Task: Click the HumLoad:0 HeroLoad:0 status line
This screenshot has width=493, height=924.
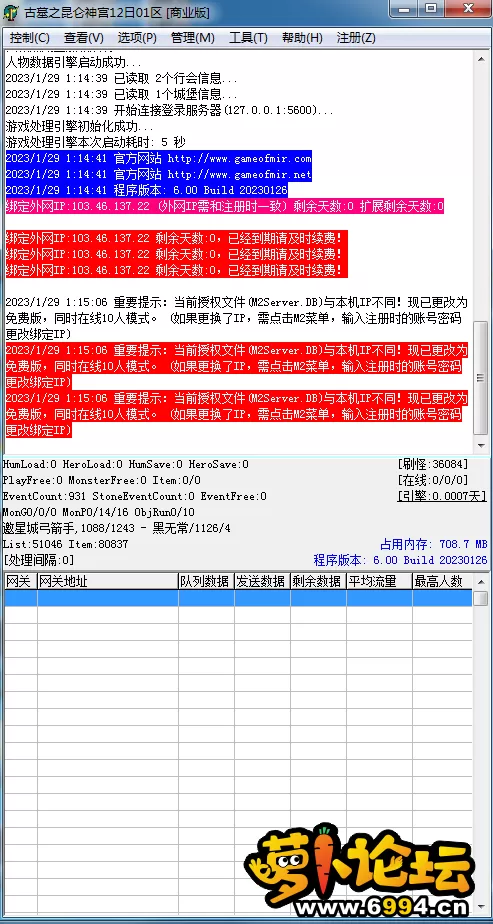Action: click(125, 464)
